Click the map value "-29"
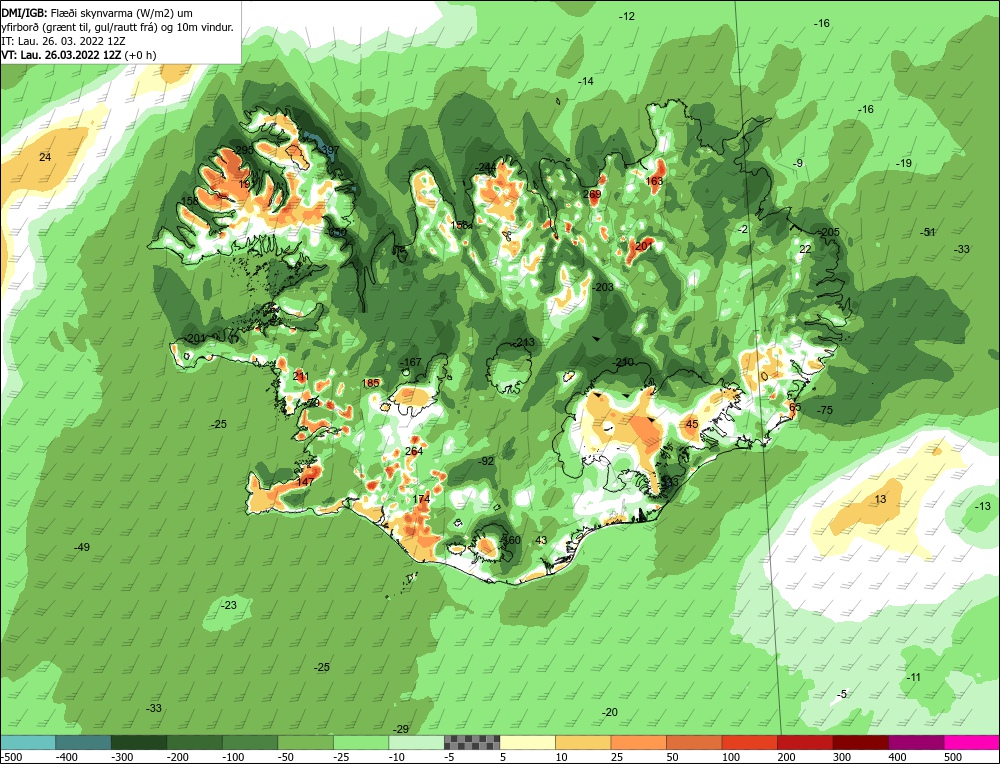1000x764 pixels. (401, 729)
